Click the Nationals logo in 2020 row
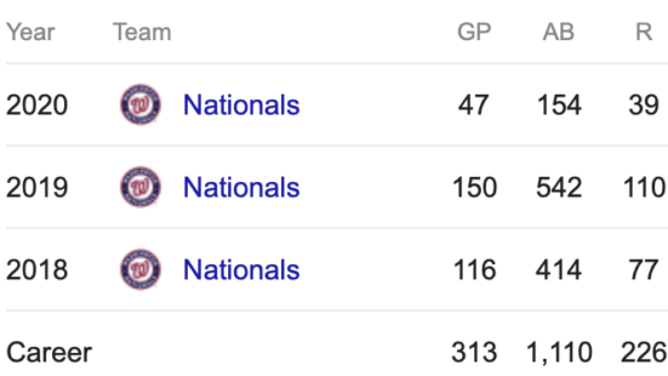 141,104
